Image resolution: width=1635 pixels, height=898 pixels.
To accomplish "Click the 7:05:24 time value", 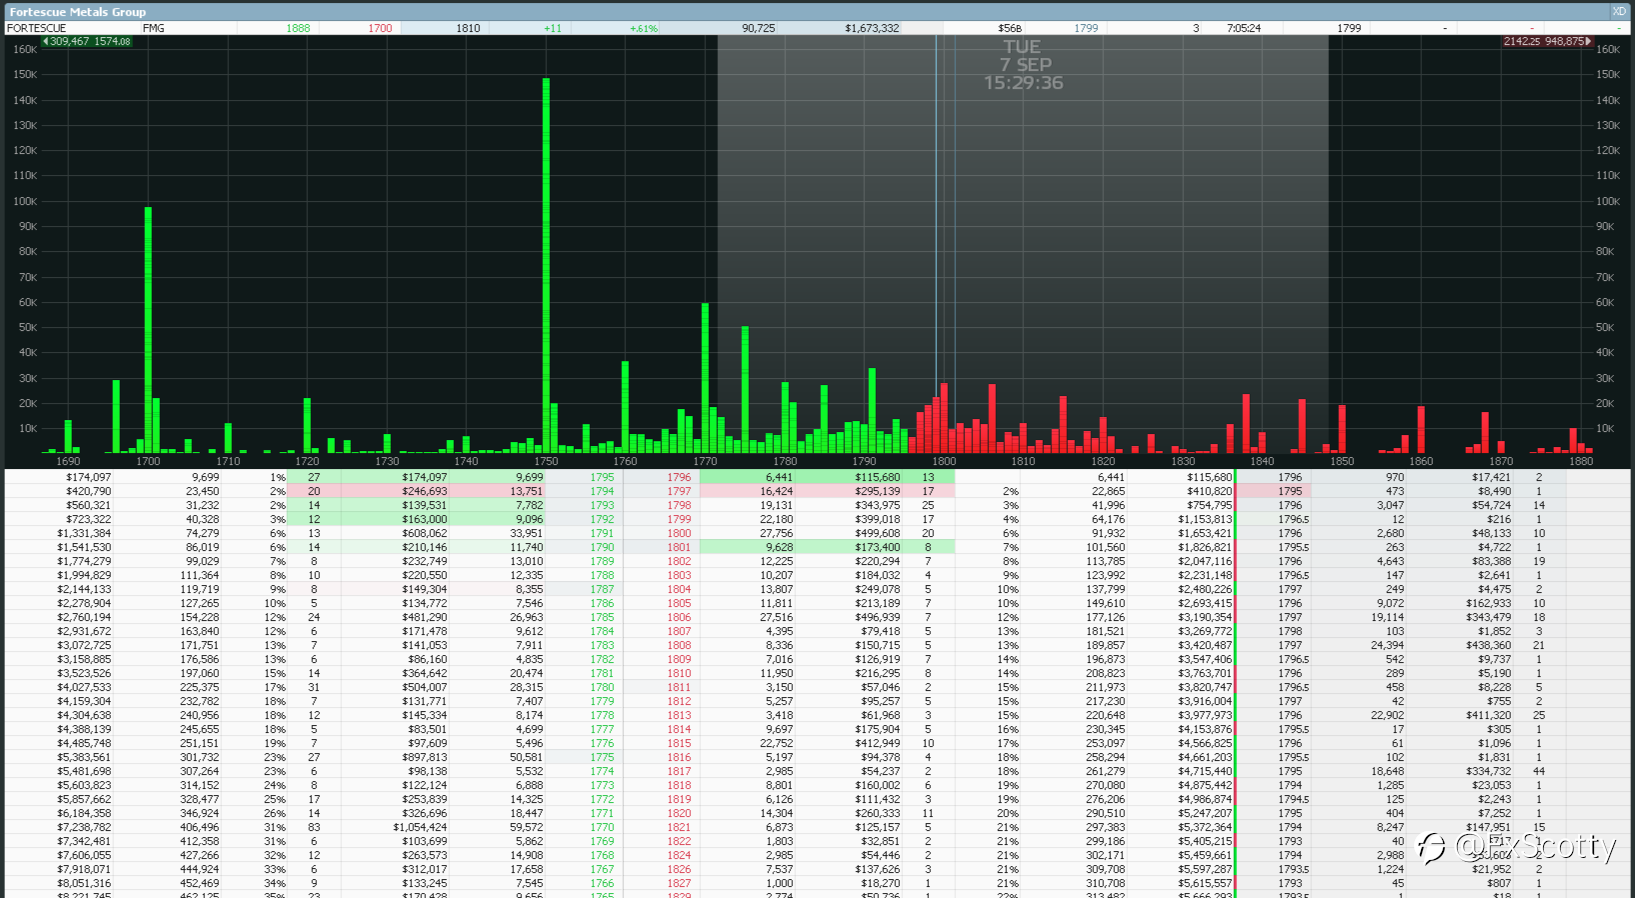I will click(1243, 28).
